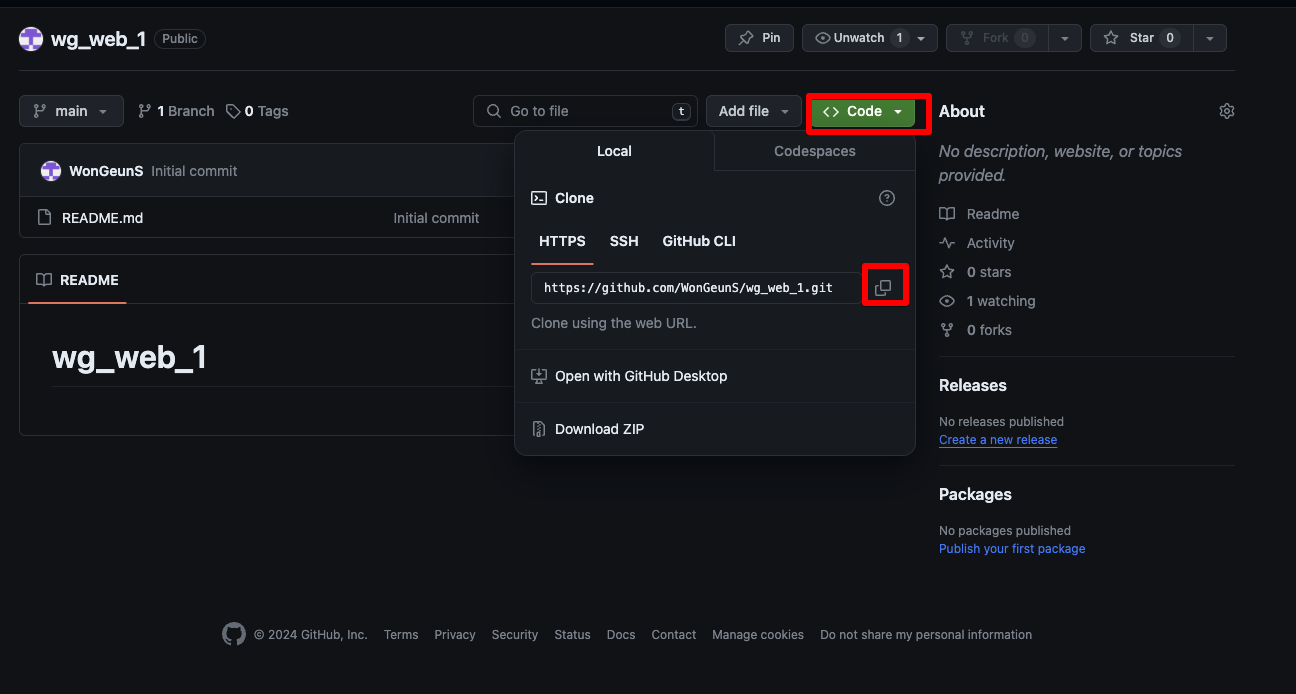Click the Fork button
The image size is (1296, 694).
996,38
